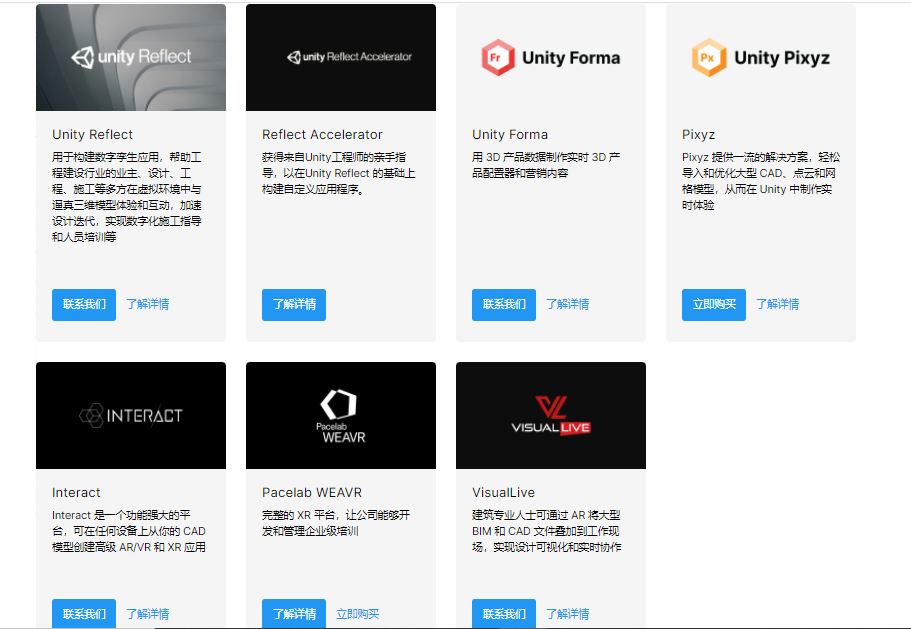Click description starting 获得来自Unity工程师
The height and width of the screenshot is (629, 911).
(x=338, y=173)
